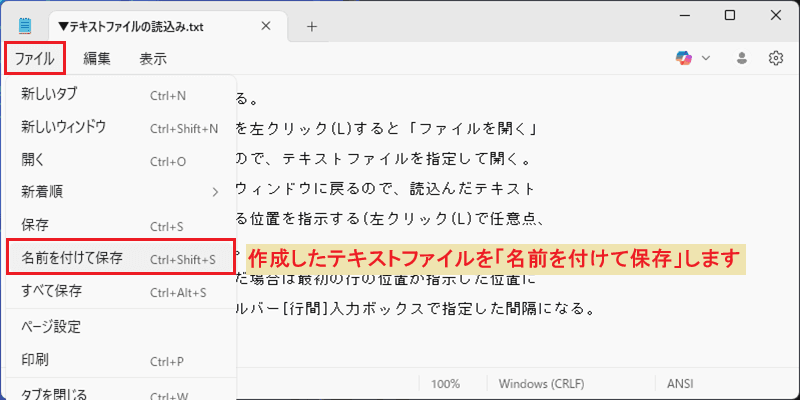Click the Notepad app icon in title bar

pos(25,26)
